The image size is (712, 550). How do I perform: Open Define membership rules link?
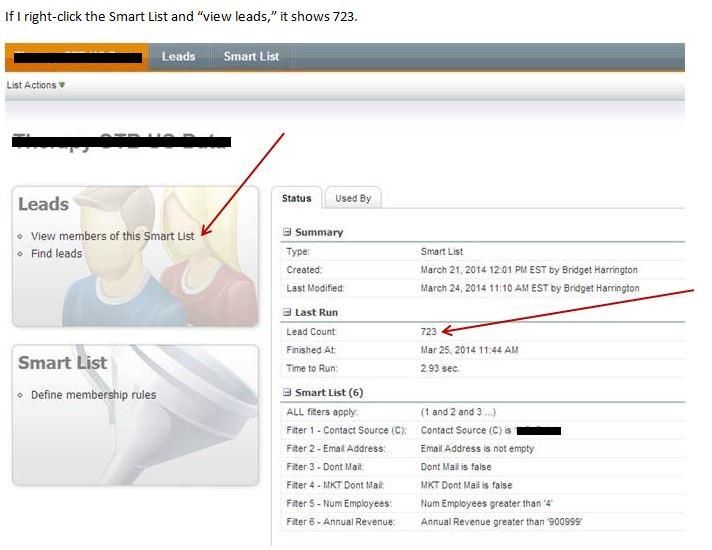93,395
